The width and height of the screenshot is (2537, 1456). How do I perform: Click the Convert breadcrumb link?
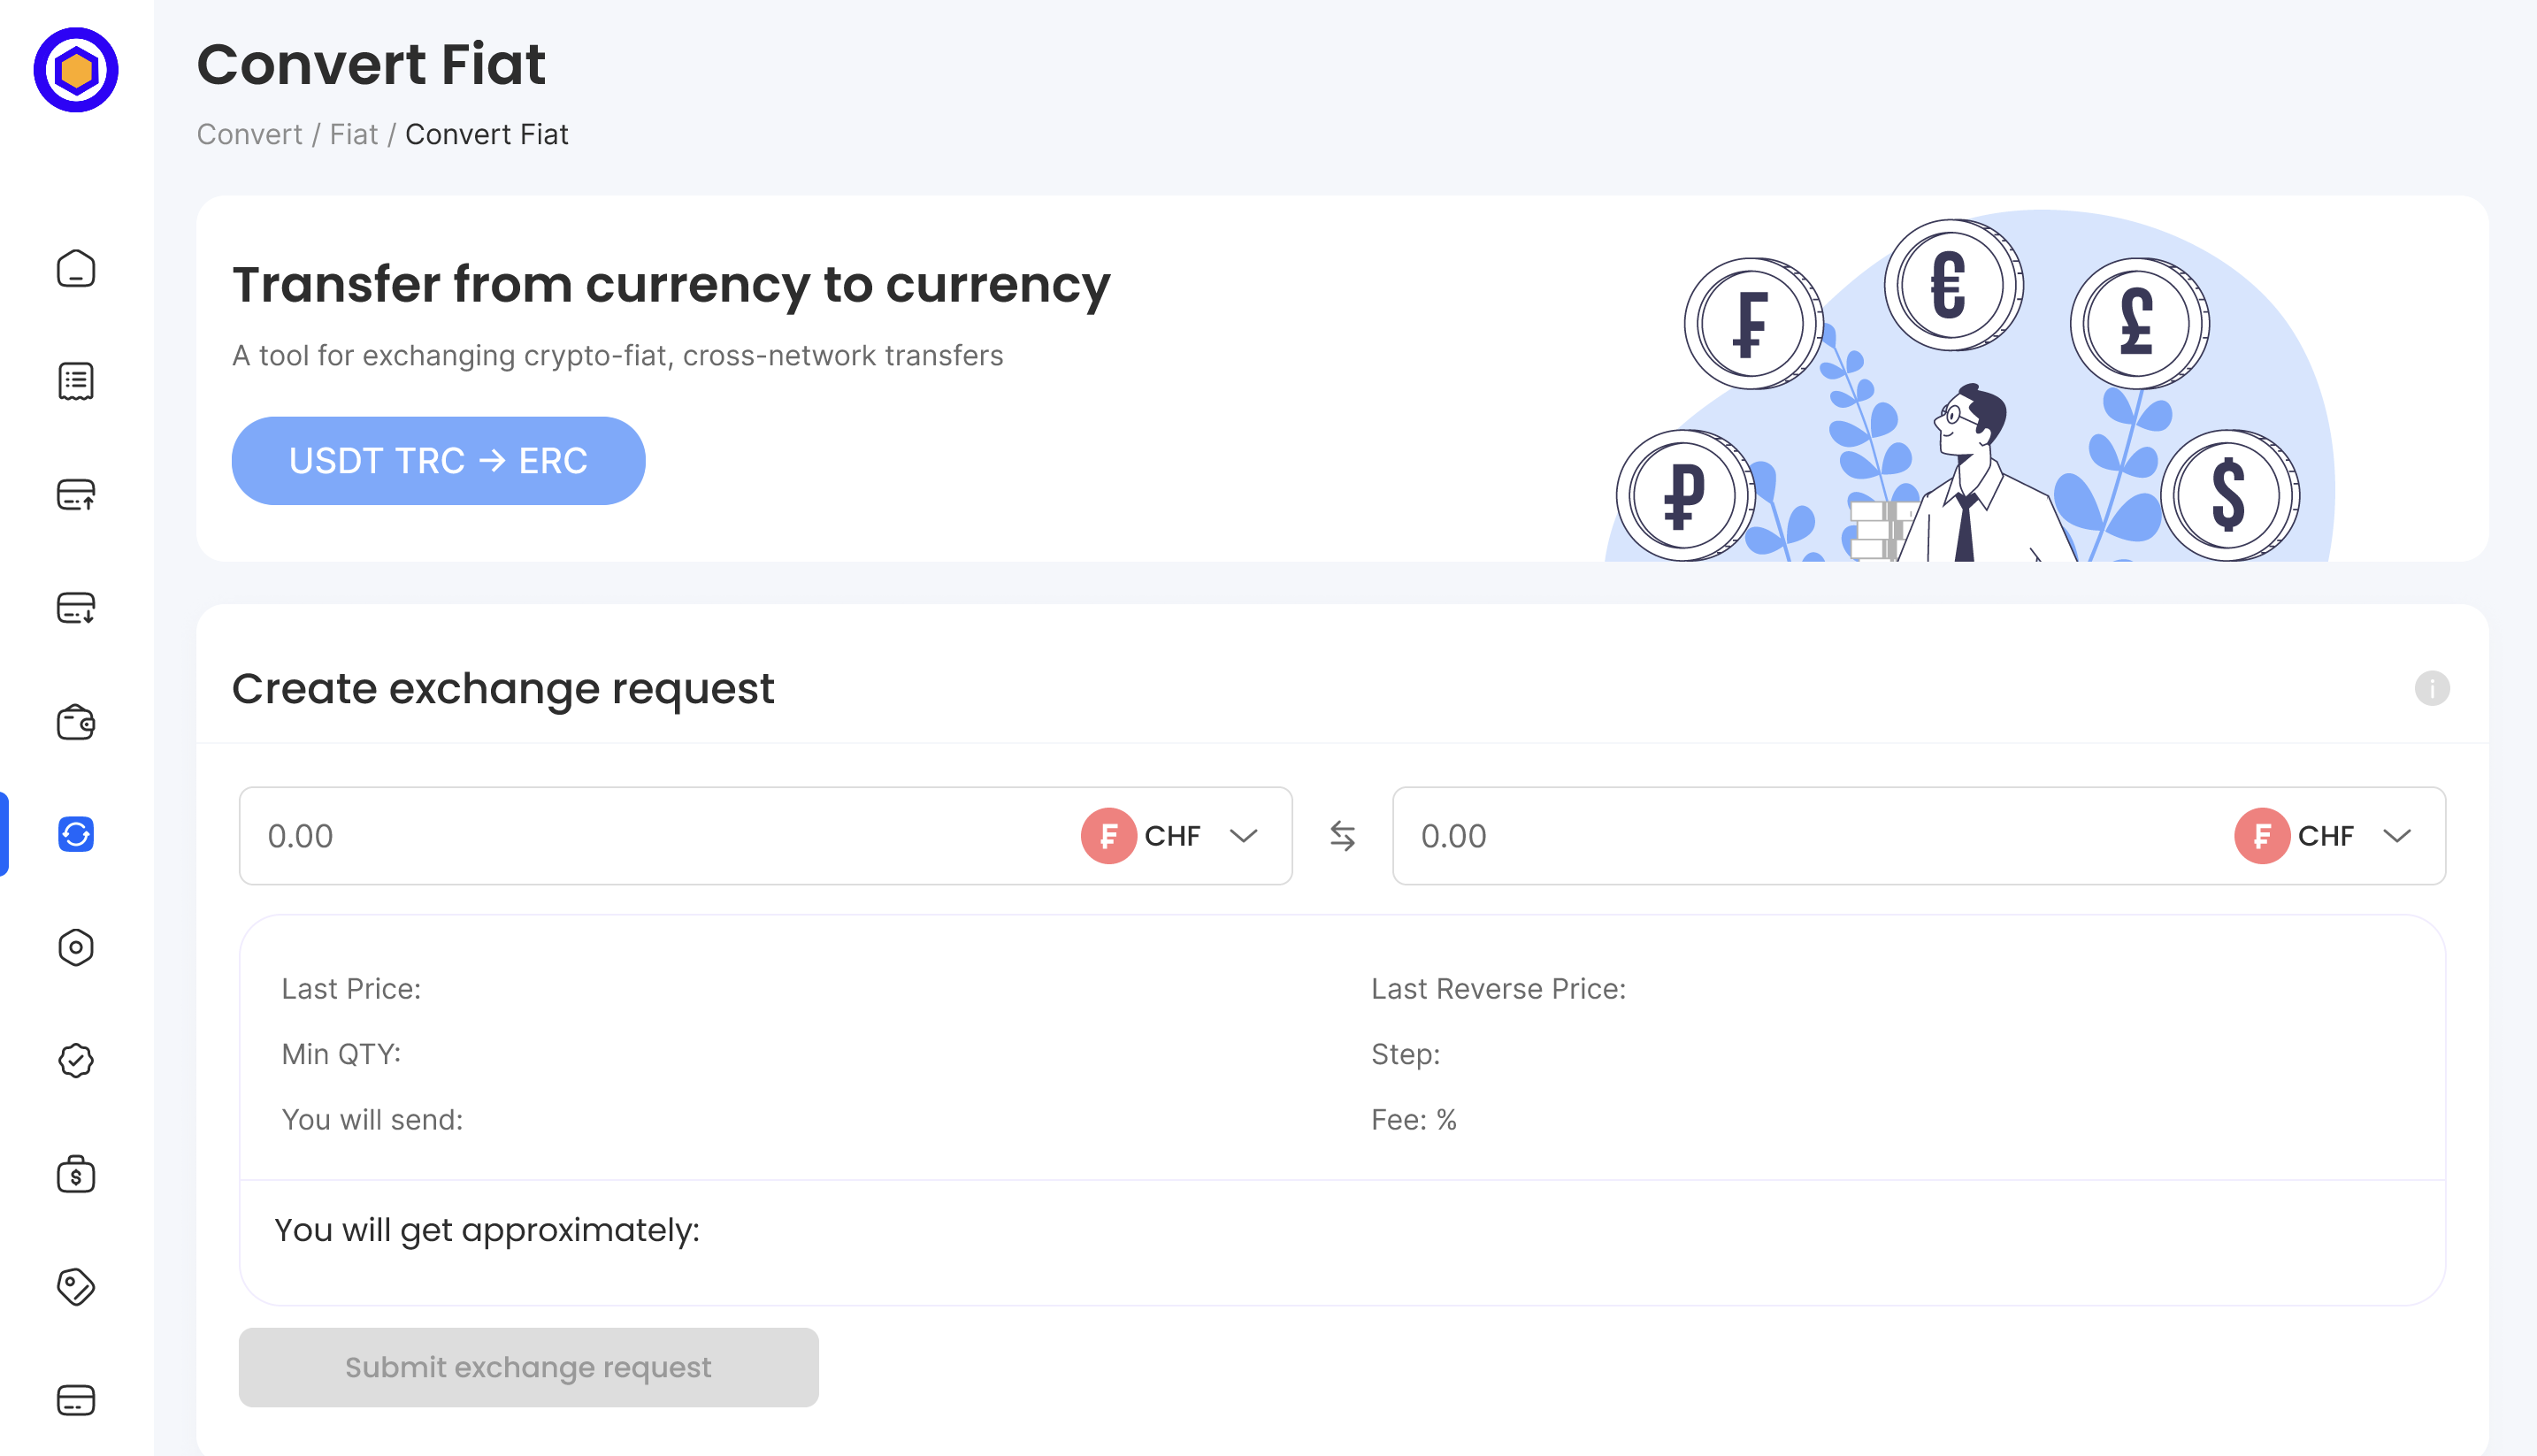(x=249, y=134)
